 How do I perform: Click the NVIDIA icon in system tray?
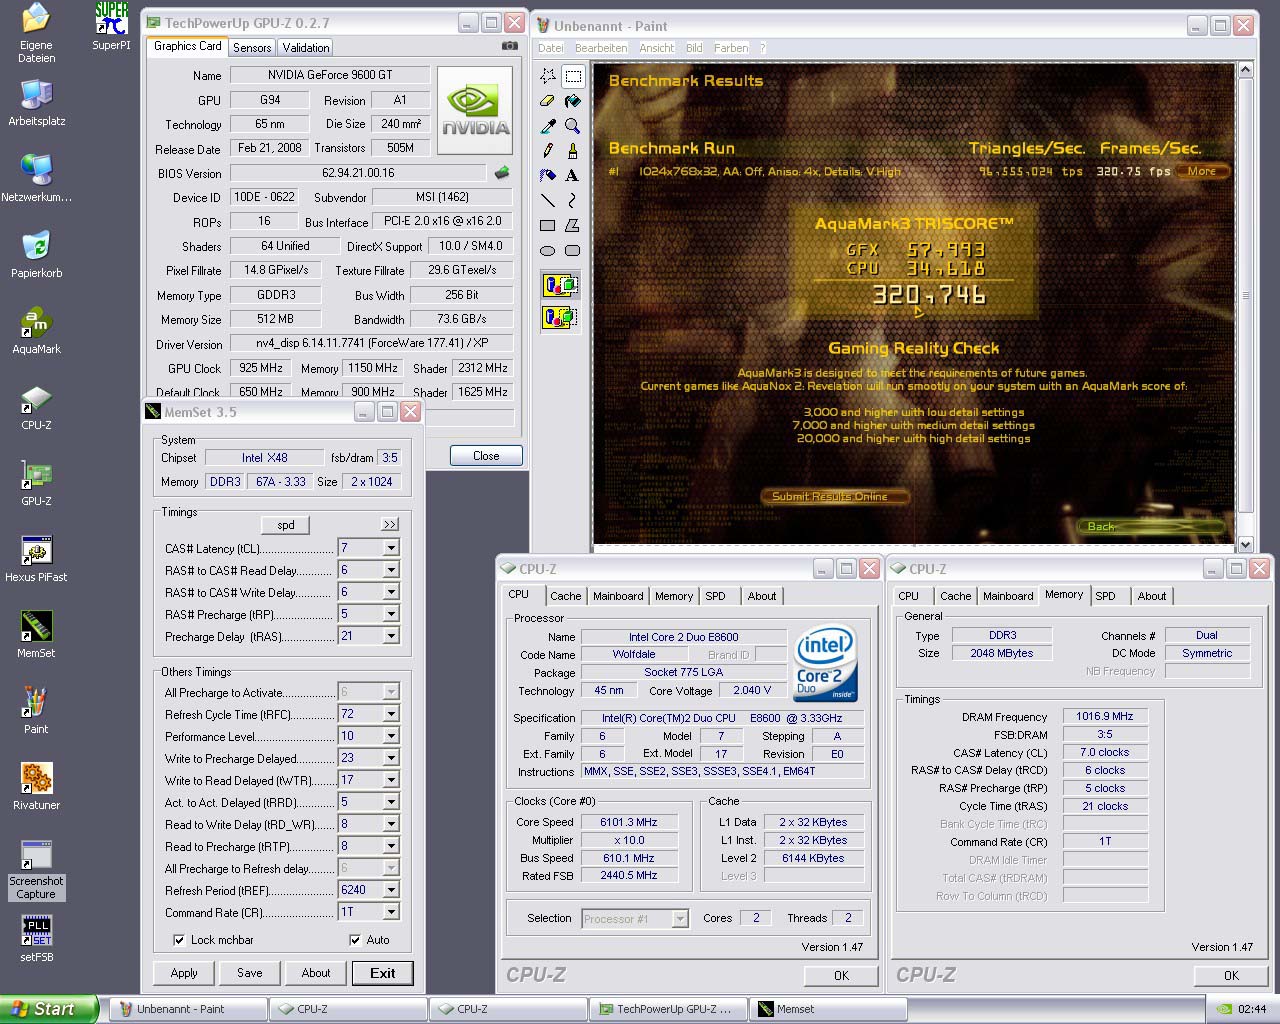(x=1224, y=1009)
